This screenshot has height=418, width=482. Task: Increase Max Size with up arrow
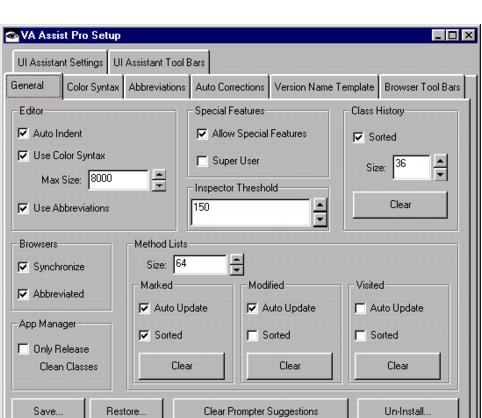[x=159, y=175]
